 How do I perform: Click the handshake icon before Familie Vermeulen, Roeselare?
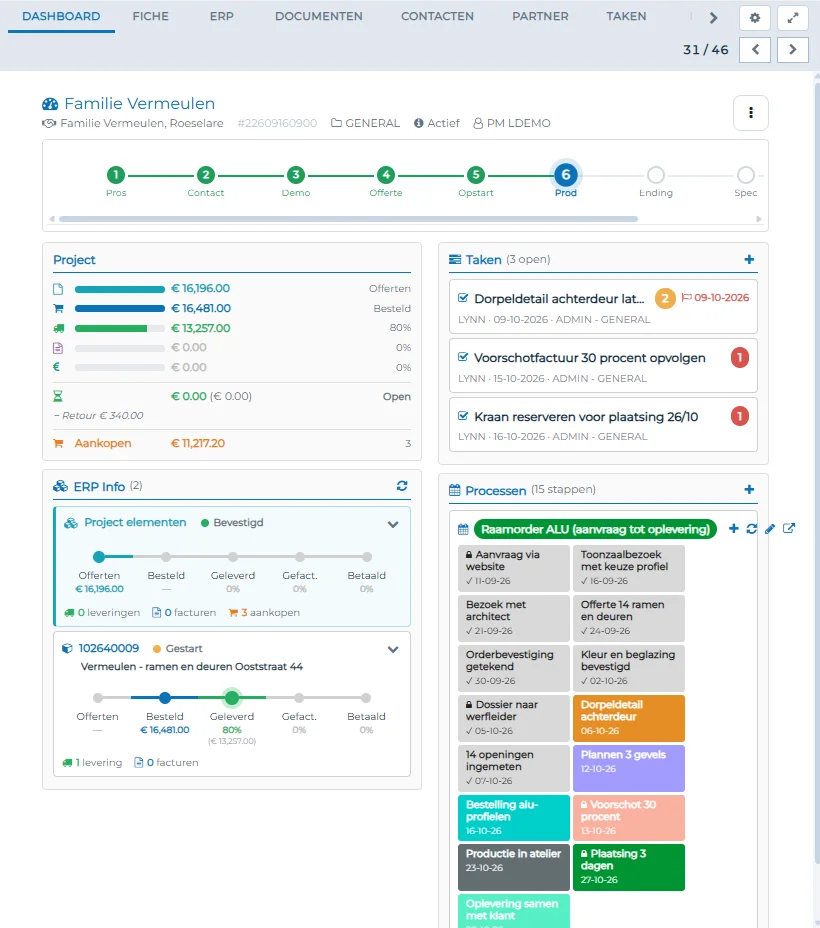click(49, 123)
